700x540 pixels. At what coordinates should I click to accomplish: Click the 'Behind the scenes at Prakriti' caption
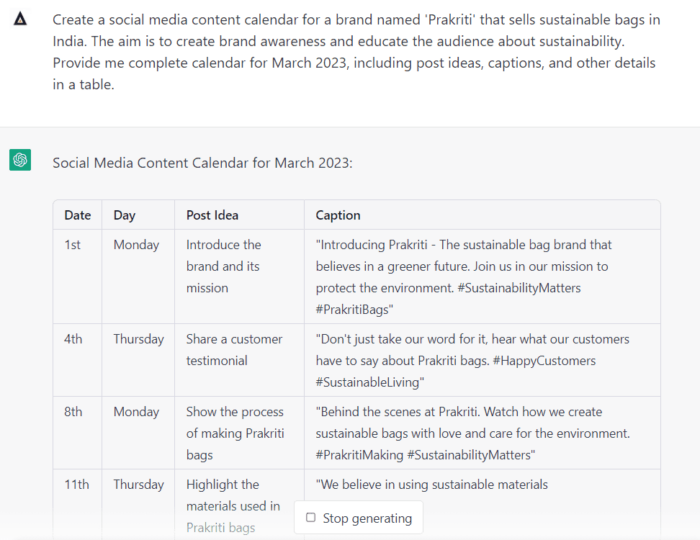tap(472, 433)
